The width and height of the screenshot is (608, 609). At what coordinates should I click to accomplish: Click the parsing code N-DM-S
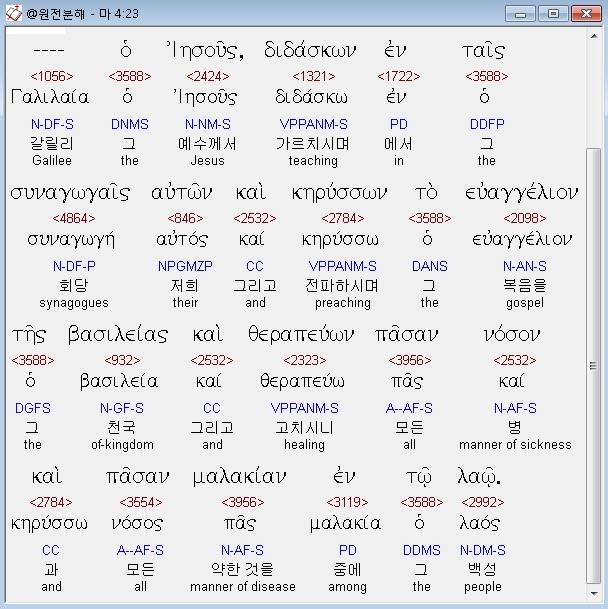pos(483,551)
